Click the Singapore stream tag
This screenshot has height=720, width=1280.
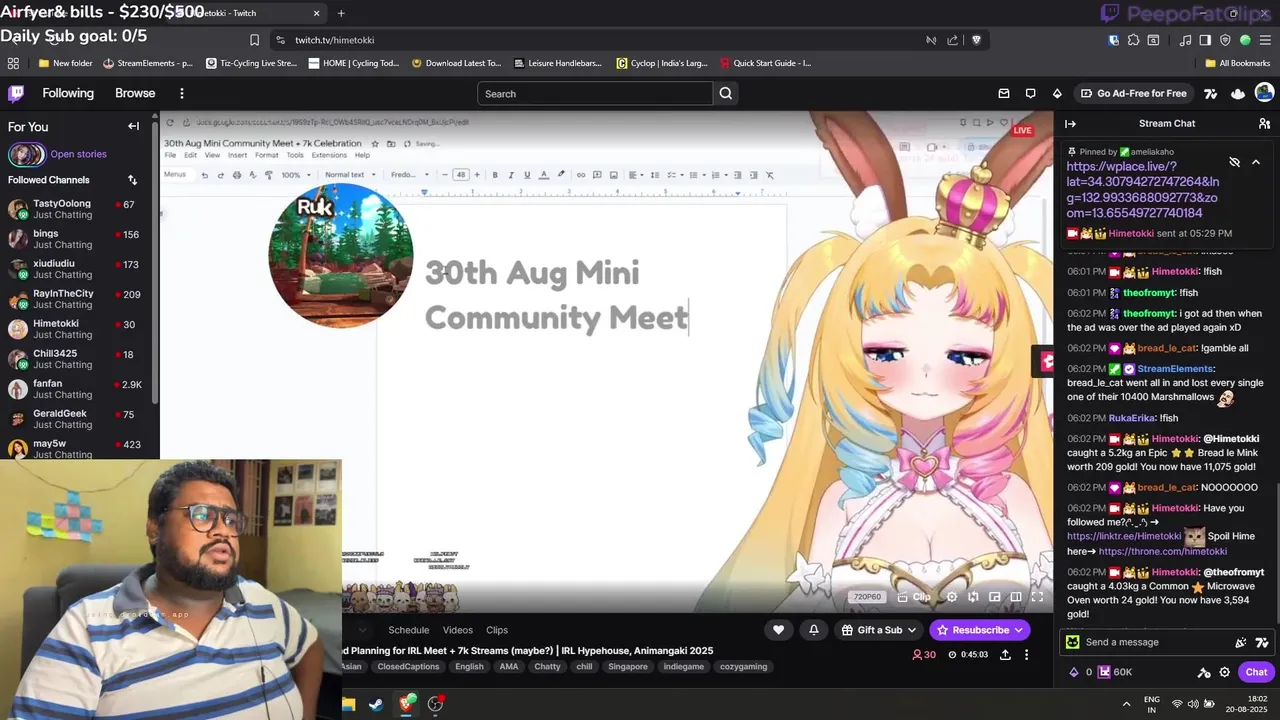point(628,667)
